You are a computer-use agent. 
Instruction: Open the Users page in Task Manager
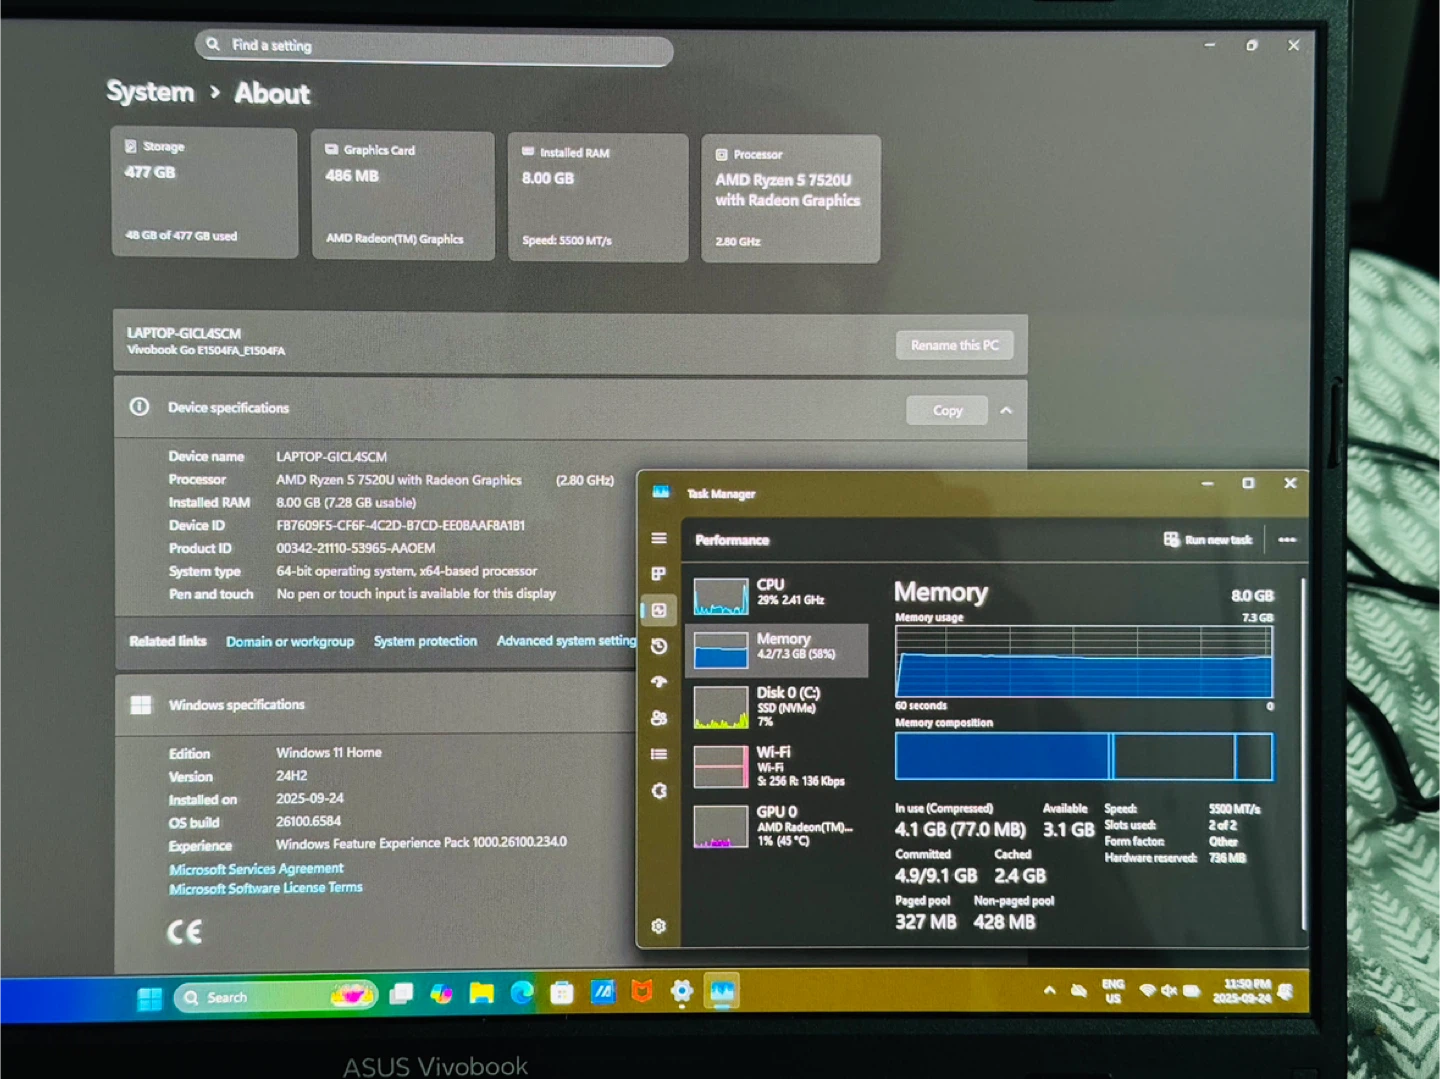point(658,718)
